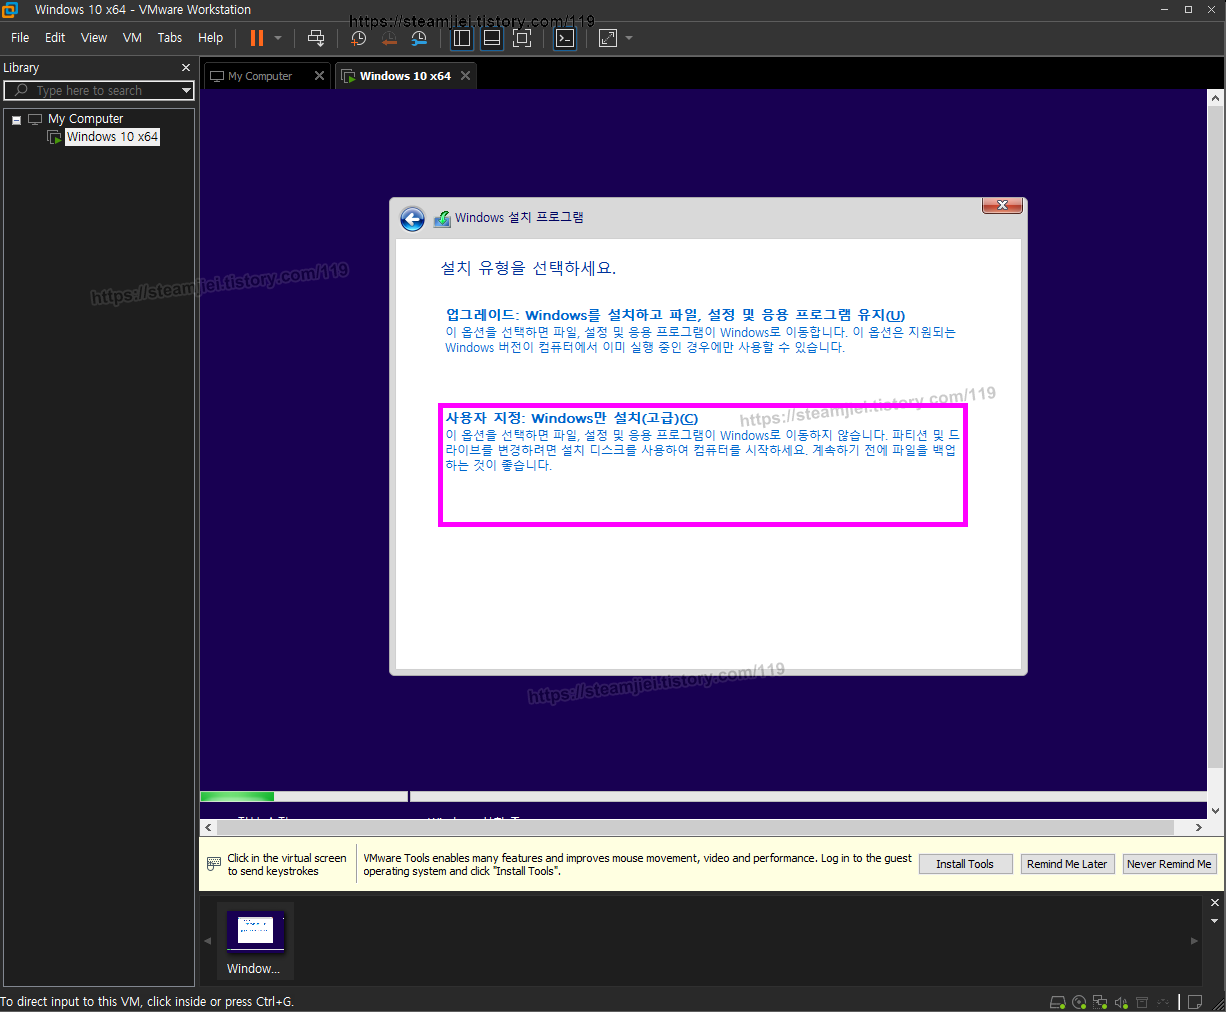1226x1012 pixels.
Task: Click the horizontal scrollbar under the VM view
Action: click(x=696, y=827)
